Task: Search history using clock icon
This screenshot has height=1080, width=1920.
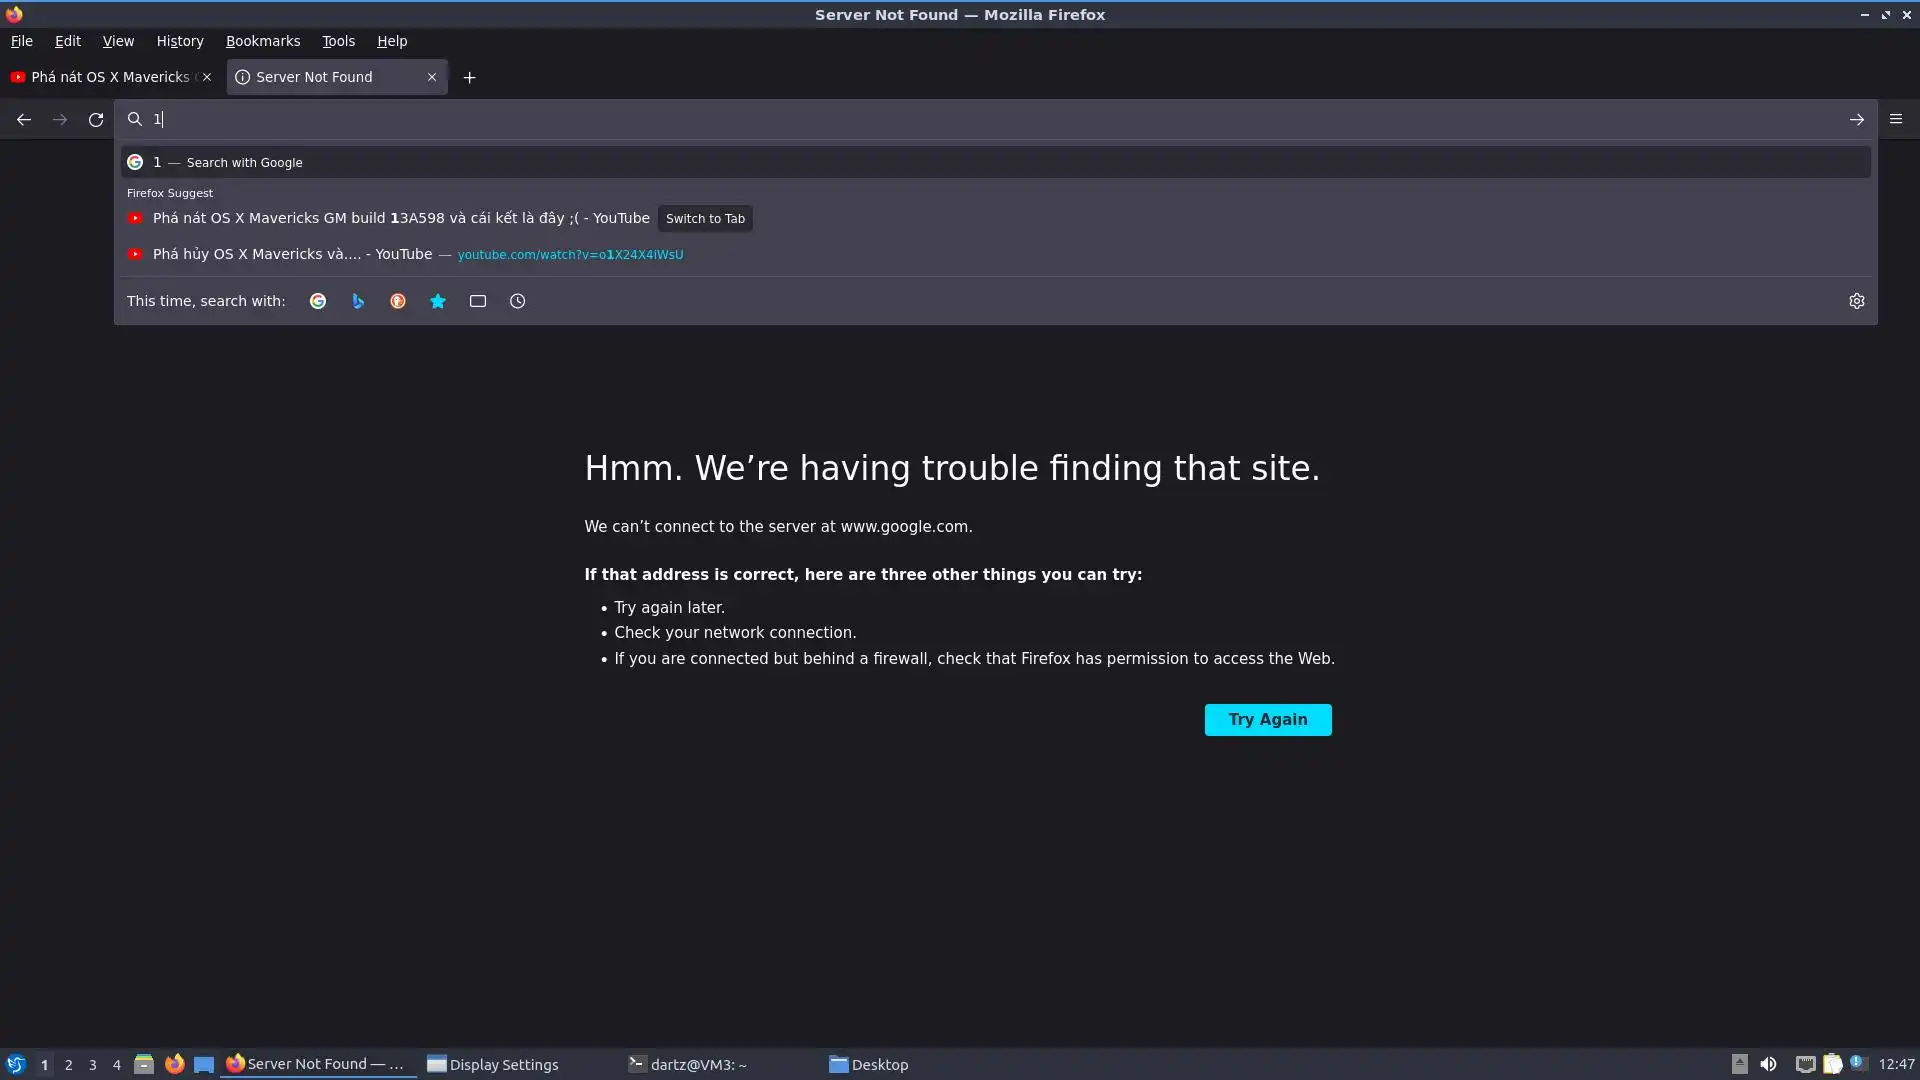Action: [517, 301]
